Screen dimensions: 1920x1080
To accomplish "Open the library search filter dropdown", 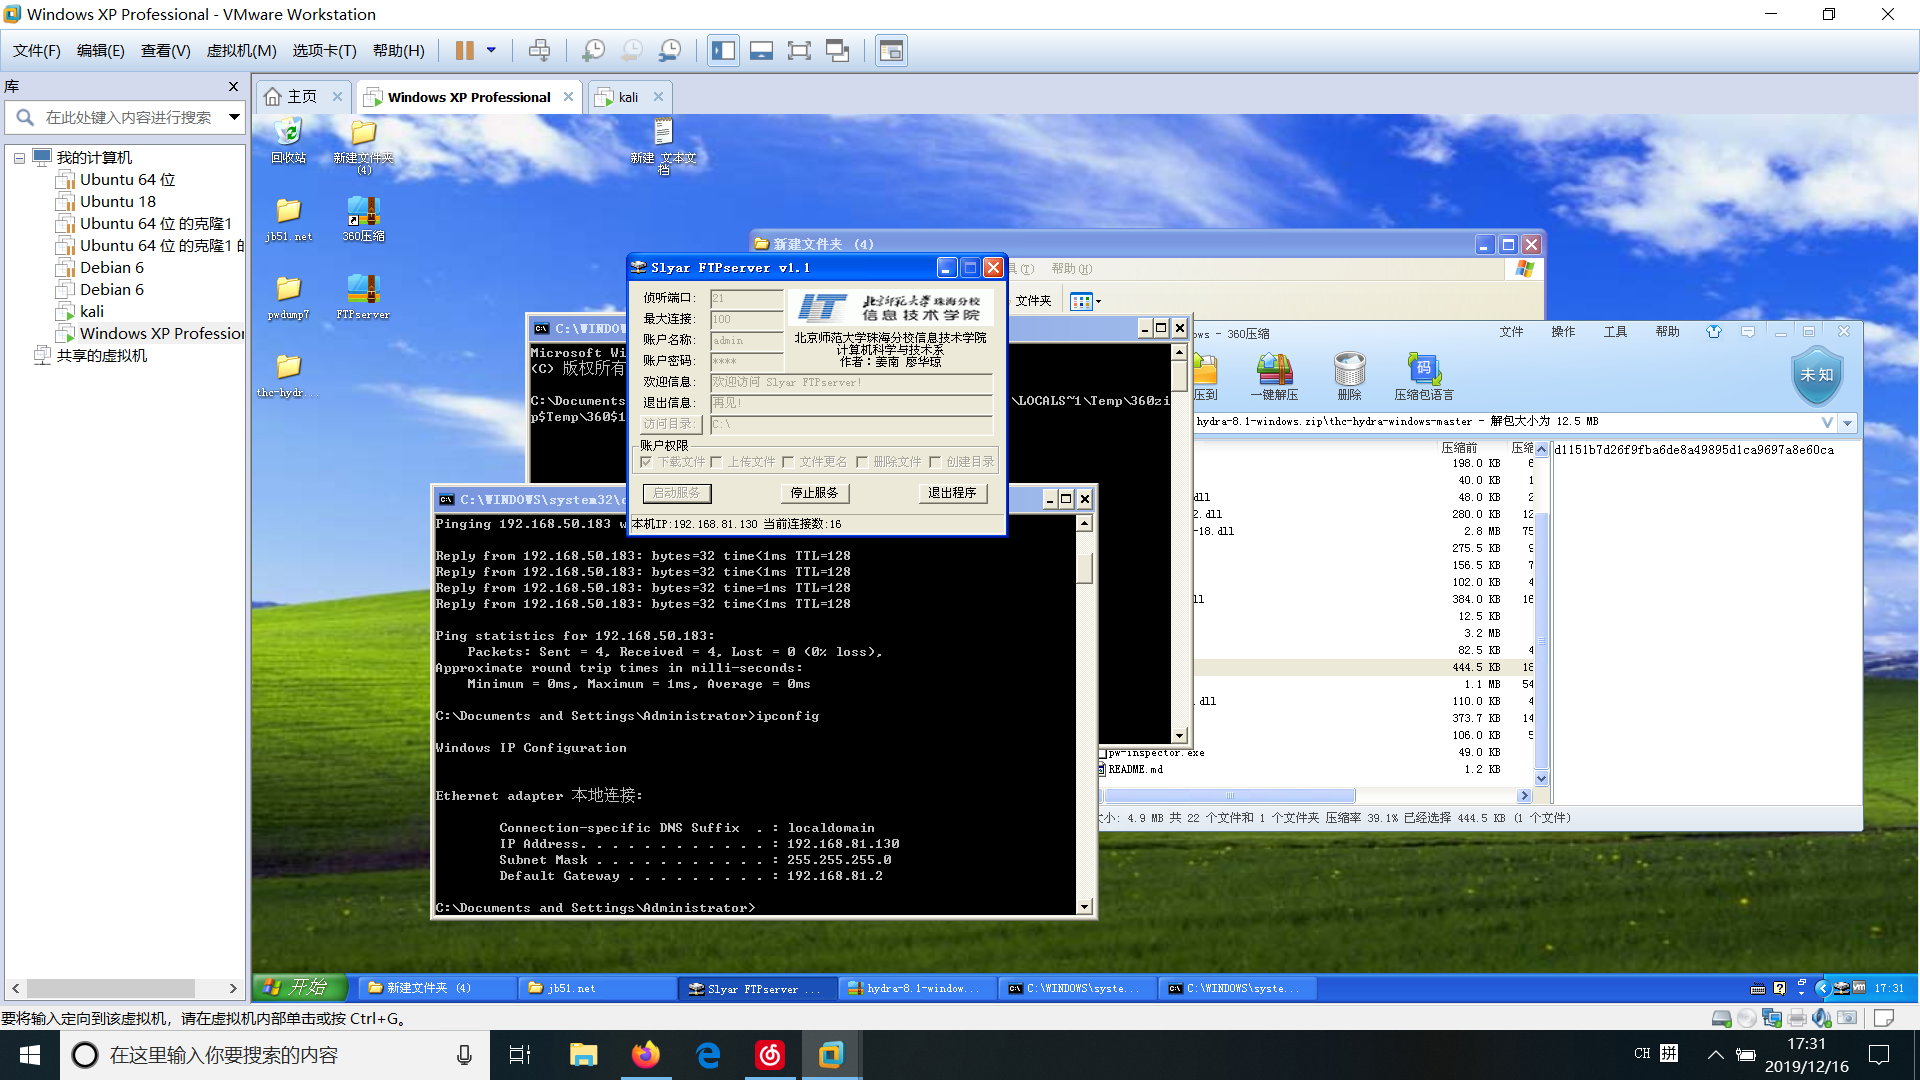I will 234,117.
